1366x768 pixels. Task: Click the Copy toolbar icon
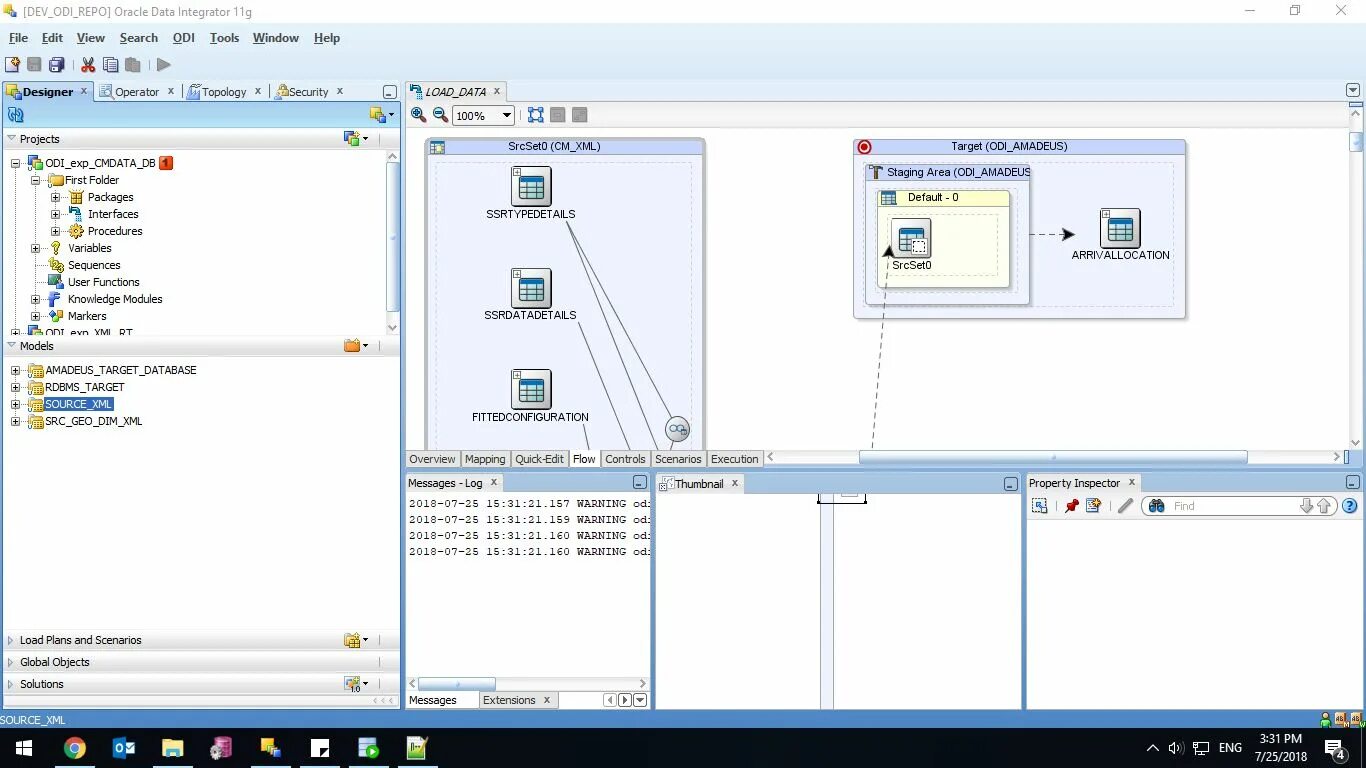pyautogui.click(x=111, y=65)
